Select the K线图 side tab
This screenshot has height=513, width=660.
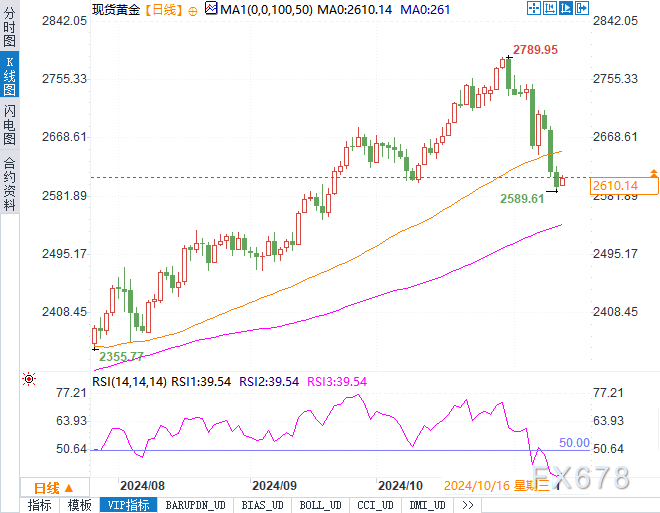(9, 76)
